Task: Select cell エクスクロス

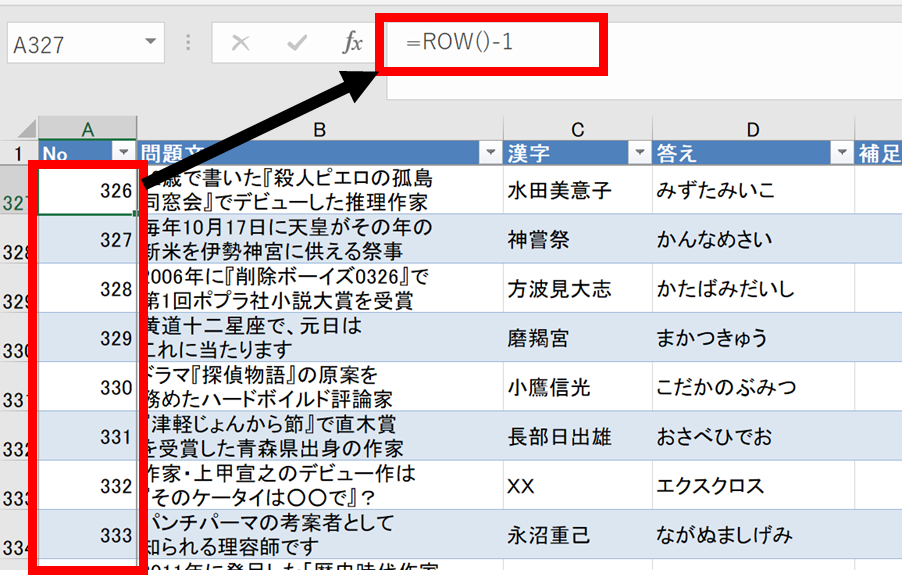Action: (x=754, y=485)
